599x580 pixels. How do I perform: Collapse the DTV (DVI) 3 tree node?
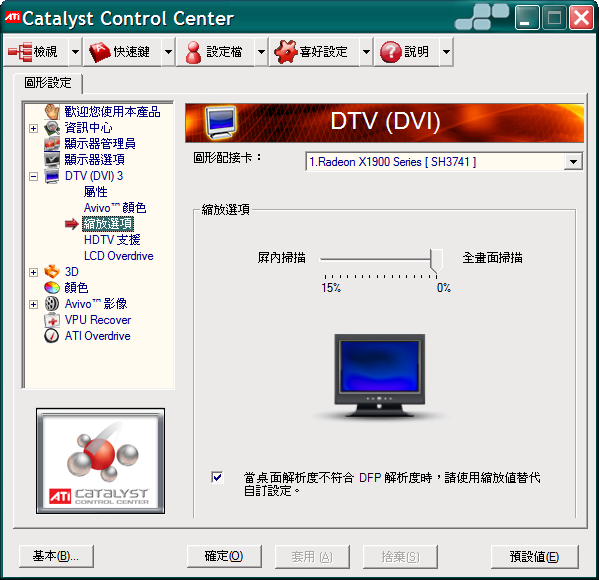coord(34,177)
